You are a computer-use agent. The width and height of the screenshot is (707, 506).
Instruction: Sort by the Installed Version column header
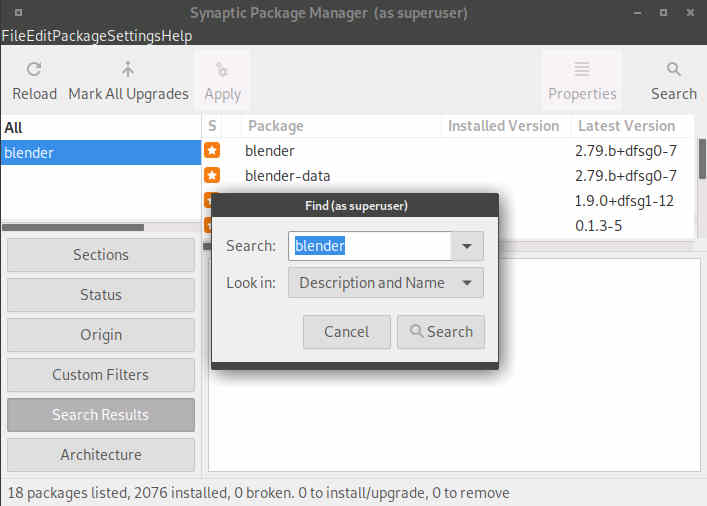coord(504,126)
